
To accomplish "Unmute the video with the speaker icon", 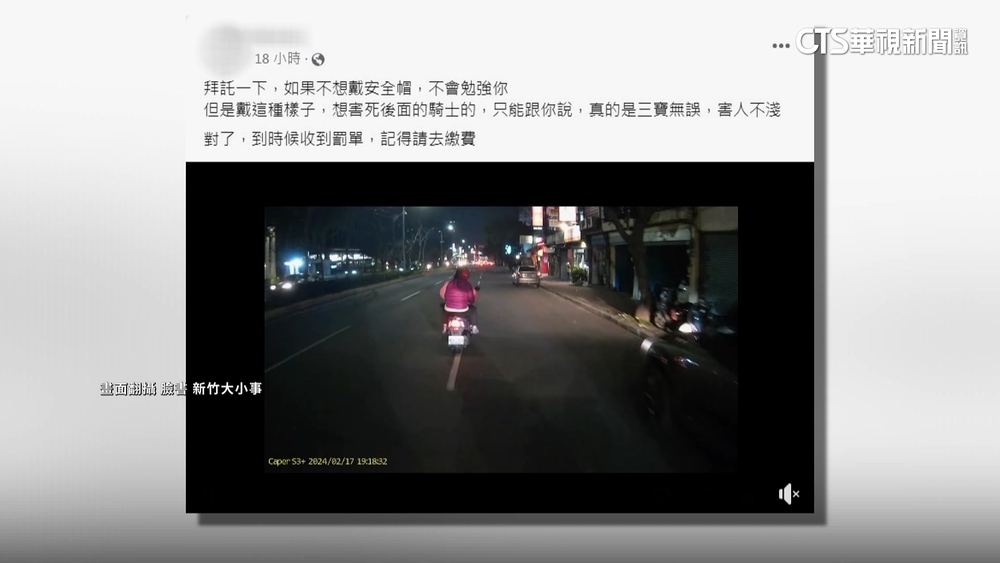I will (x=788, y=493).
